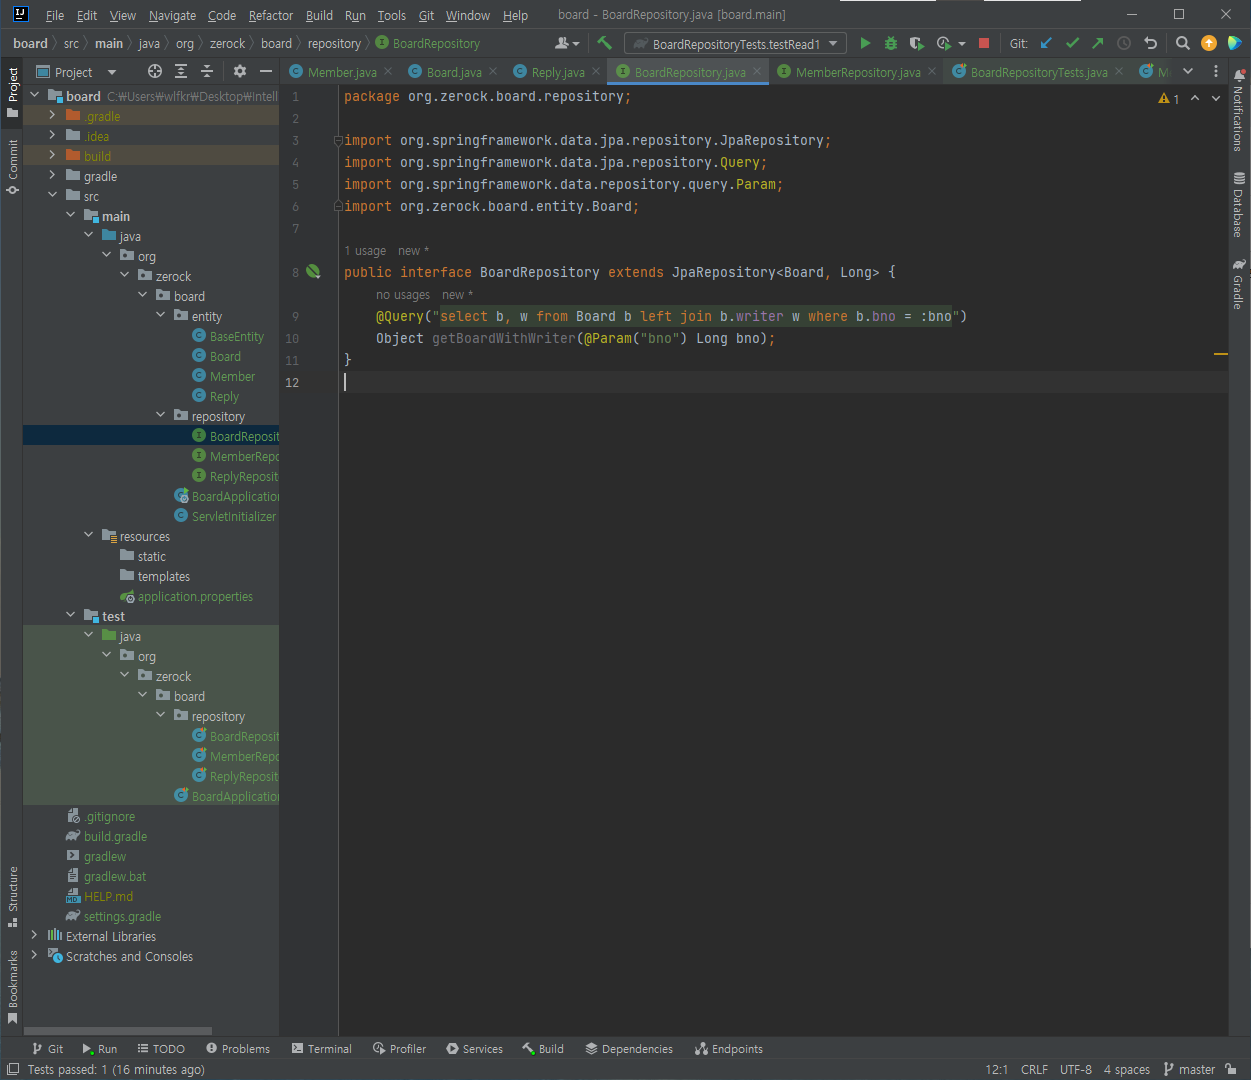Viewport: 1251px width, 1080px height.
Task: Update project with the Git blue arrow
Action: [x=1046, y=43]
